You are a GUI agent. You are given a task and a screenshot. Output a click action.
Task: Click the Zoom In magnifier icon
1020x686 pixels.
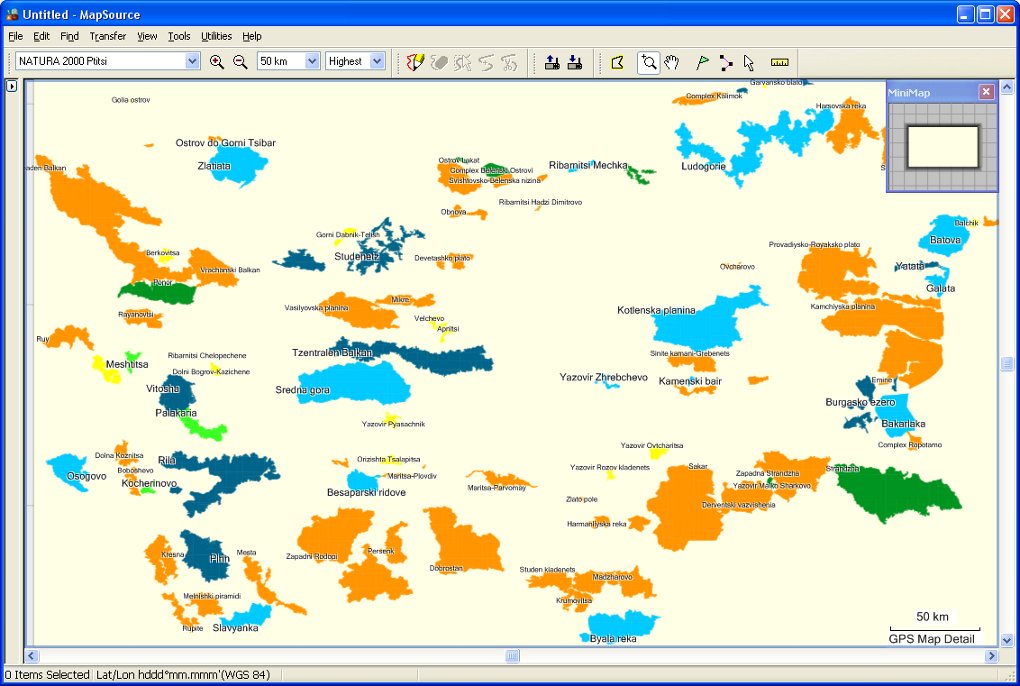(x=217, y=62)
